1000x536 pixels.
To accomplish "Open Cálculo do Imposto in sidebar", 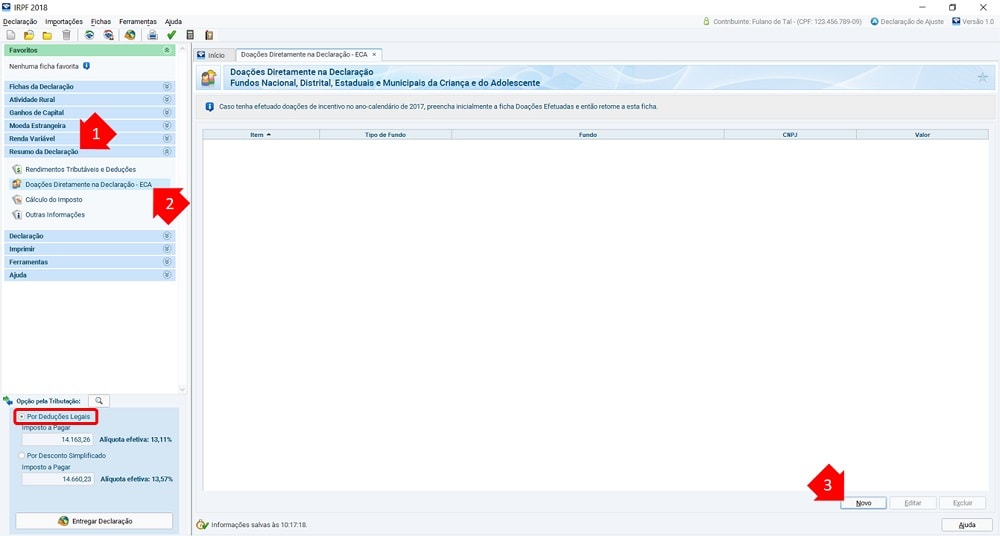I will pyautogui.click(x=53, y=200).
